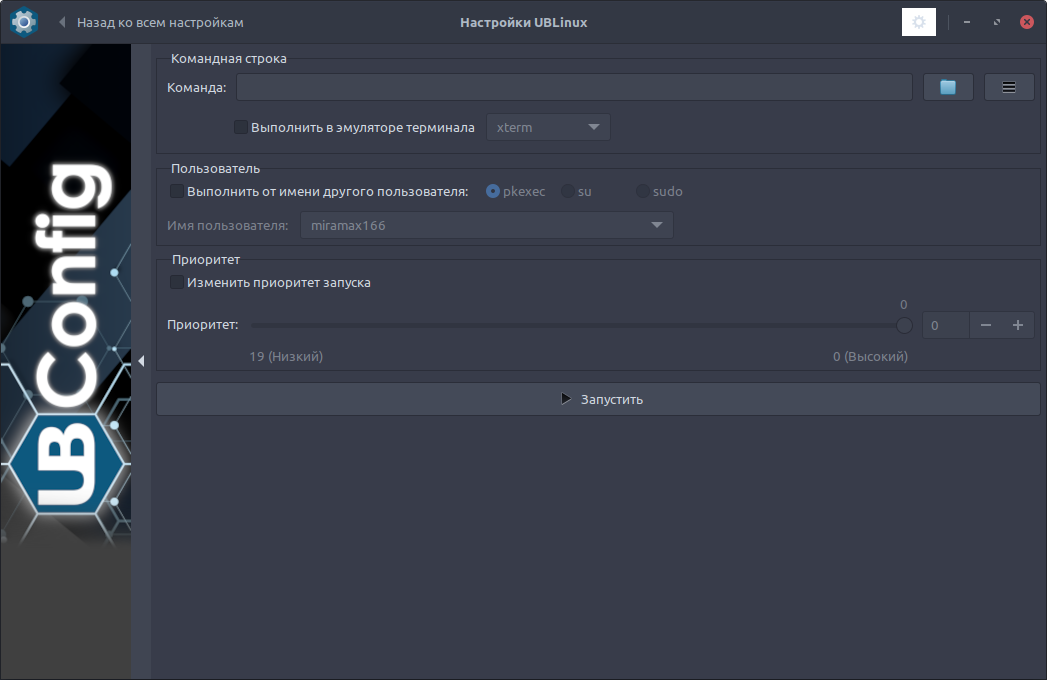Click the priority slider handle
Viewport: 1047px width, 680px height.
pos(904,325)
